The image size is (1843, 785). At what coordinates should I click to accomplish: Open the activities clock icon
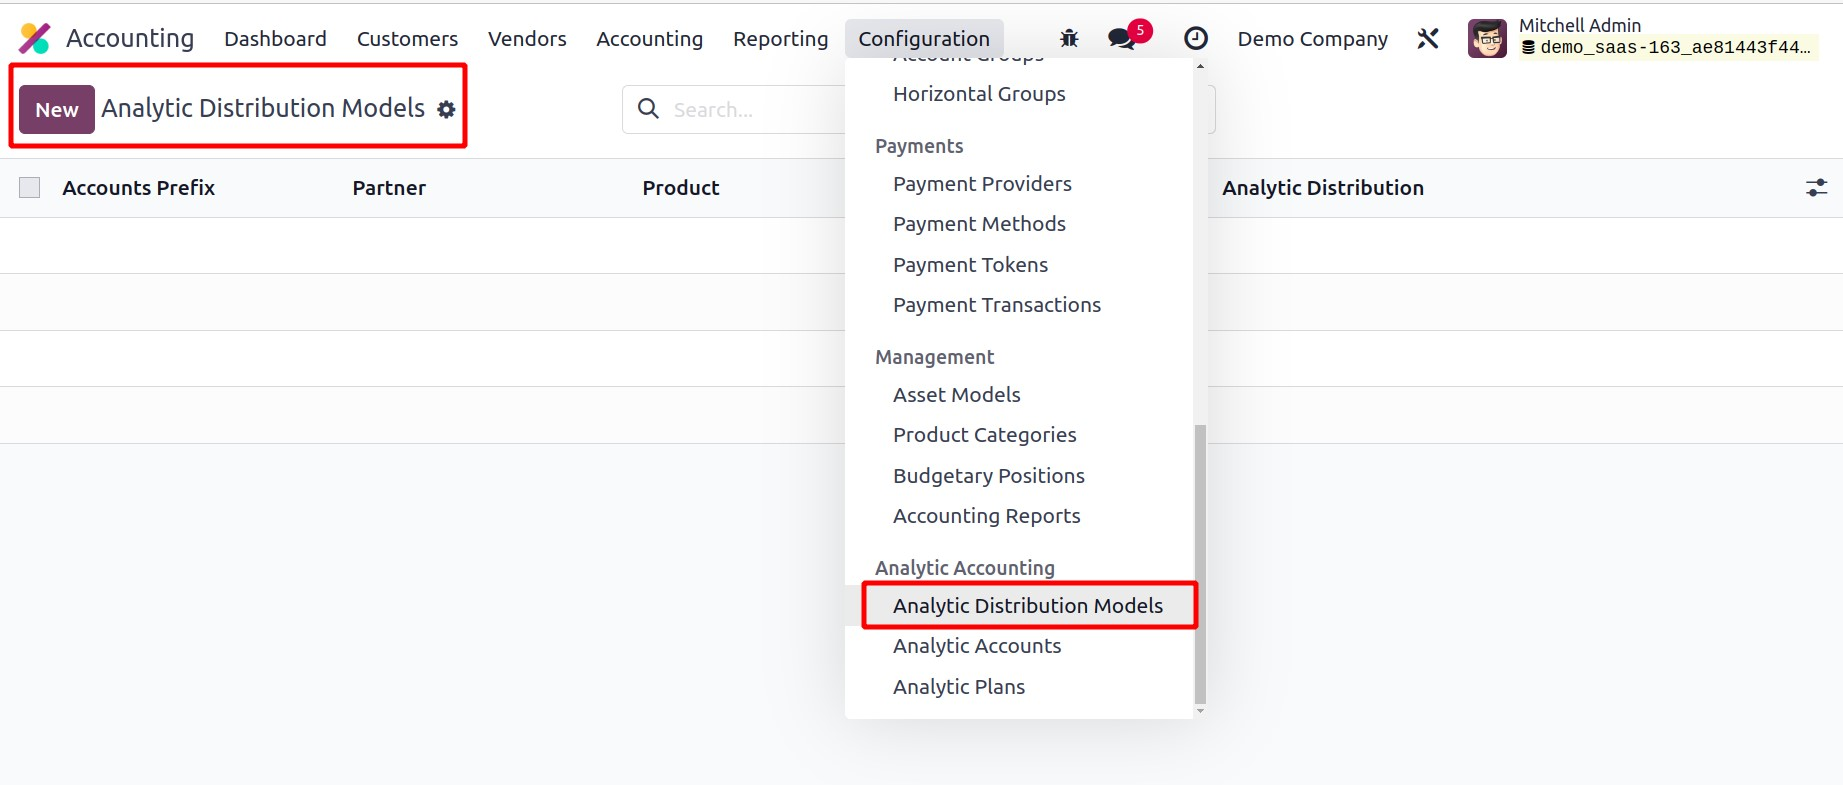tap(1195, 39)
